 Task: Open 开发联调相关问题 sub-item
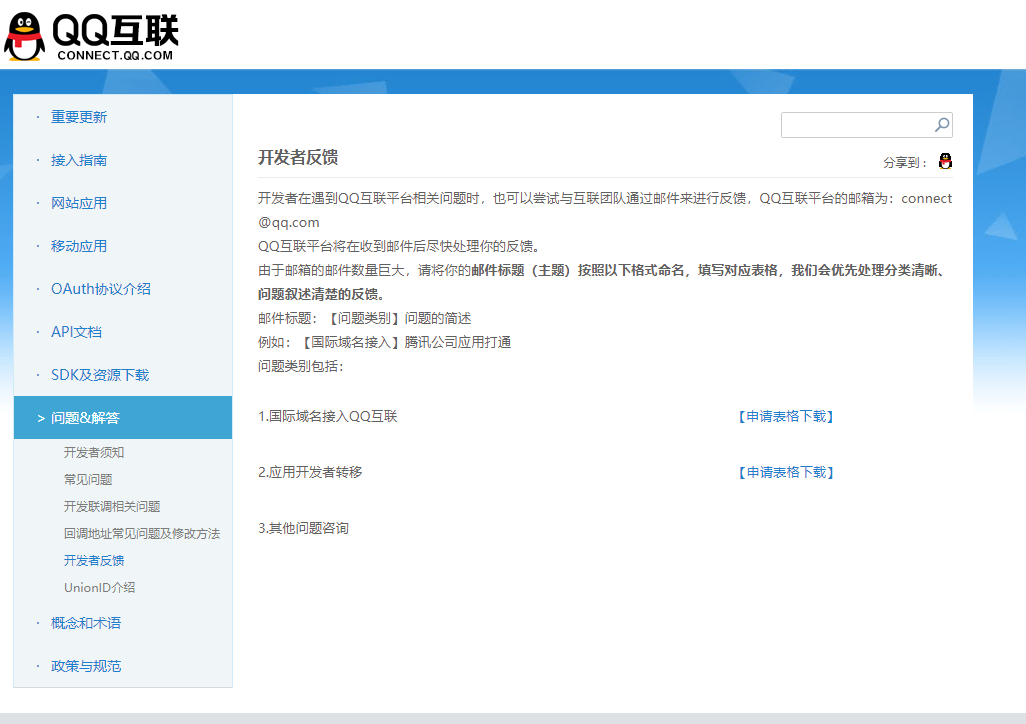point(112,506)
